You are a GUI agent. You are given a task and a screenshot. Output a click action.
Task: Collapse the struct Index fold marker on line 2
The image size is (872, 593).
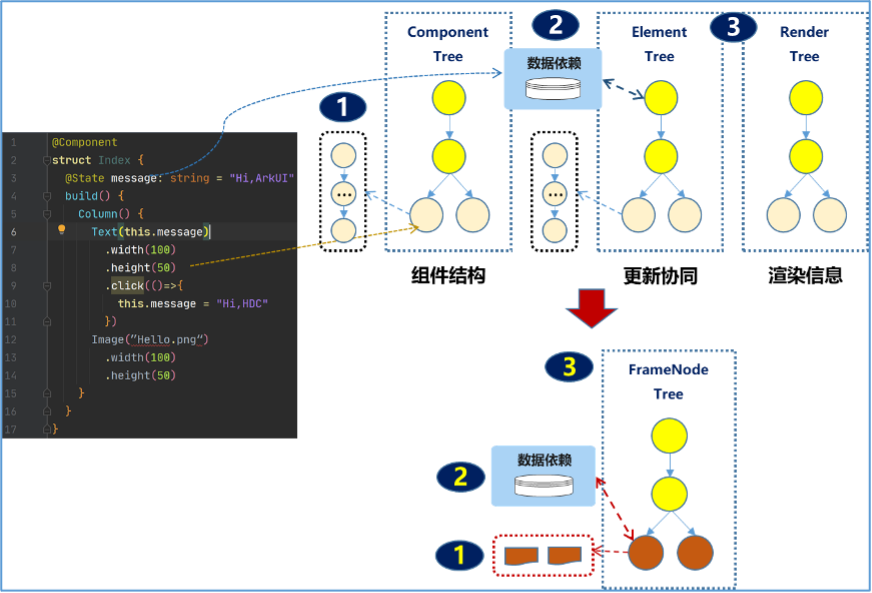(47, 160)
